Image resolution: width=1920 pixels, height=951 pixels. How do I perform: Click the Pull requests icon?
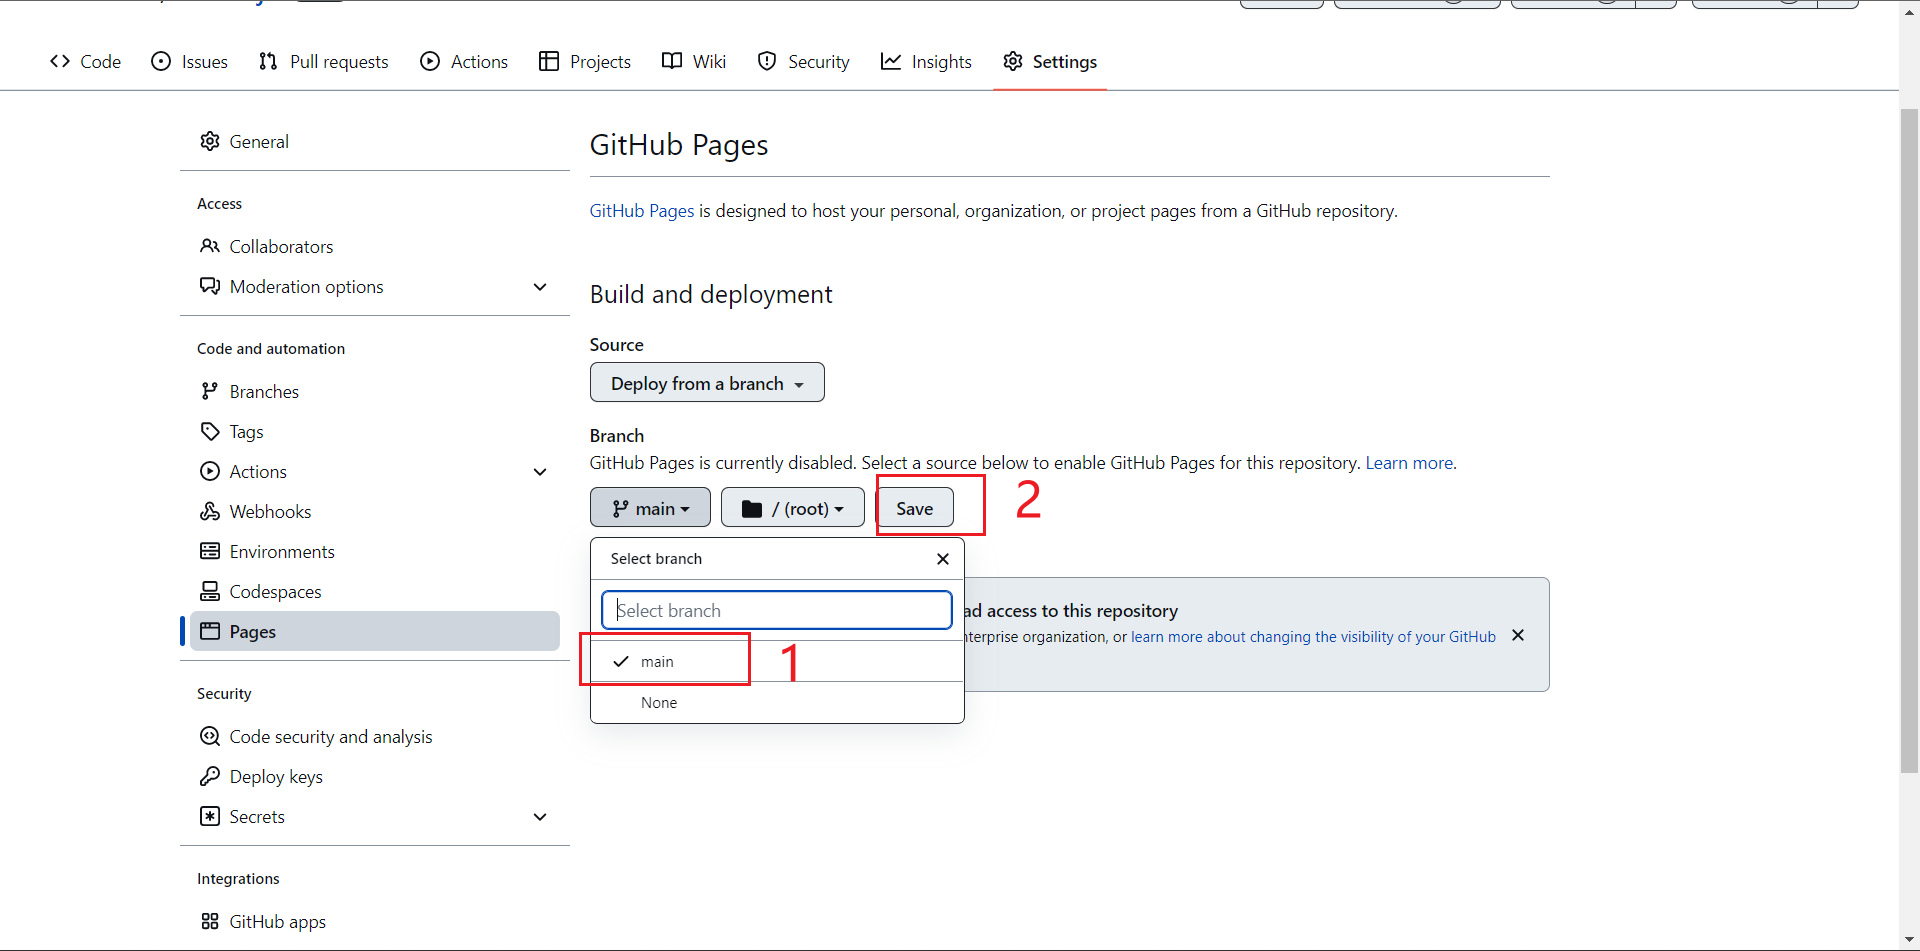[x=268, y=62]
